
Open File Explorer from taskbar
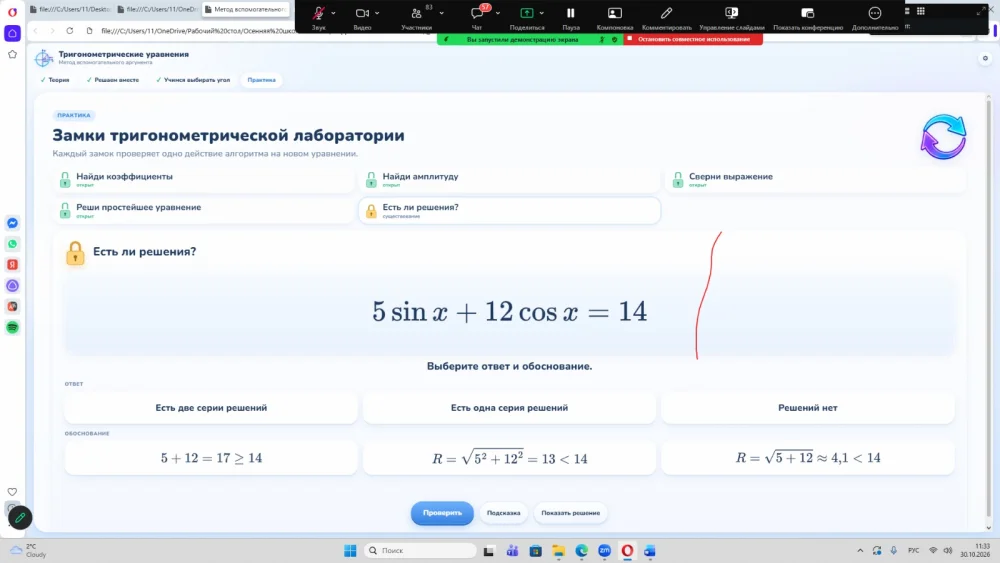[x=558, y=550]
